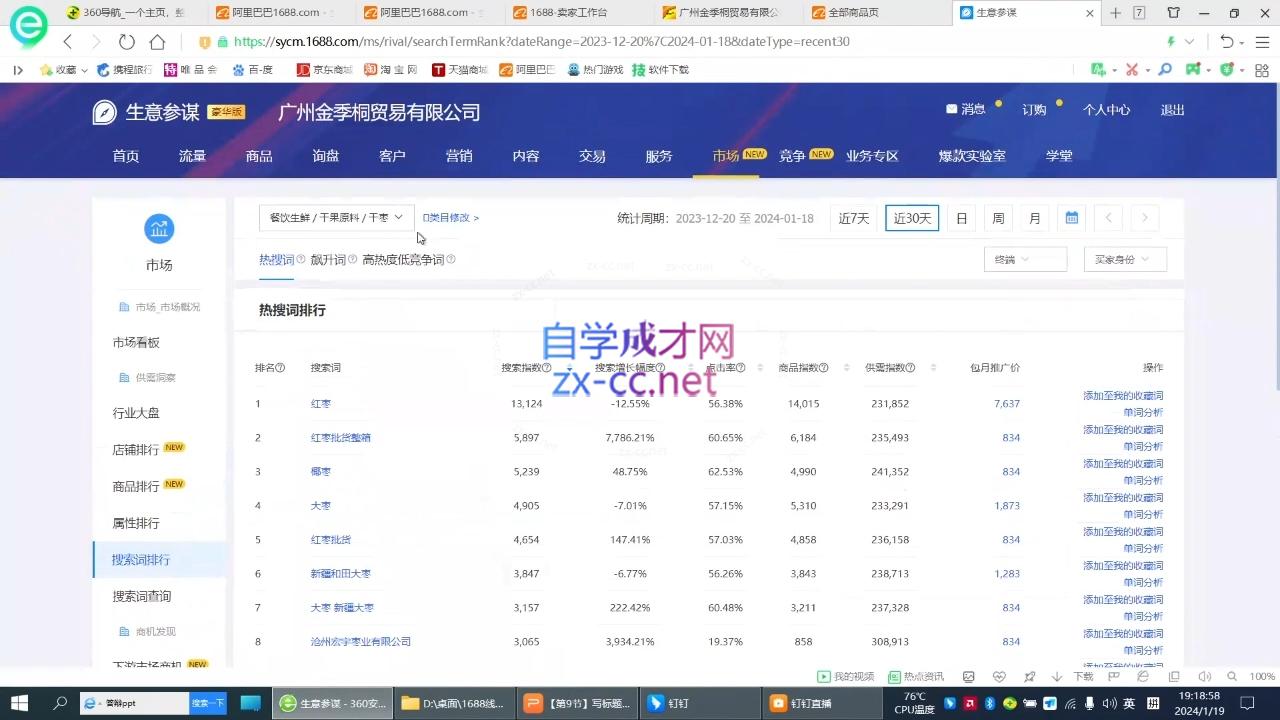The image size is (1280, 720).
Task: Click 单词分析 for 椰枣 row
Action: point(1143,481)
